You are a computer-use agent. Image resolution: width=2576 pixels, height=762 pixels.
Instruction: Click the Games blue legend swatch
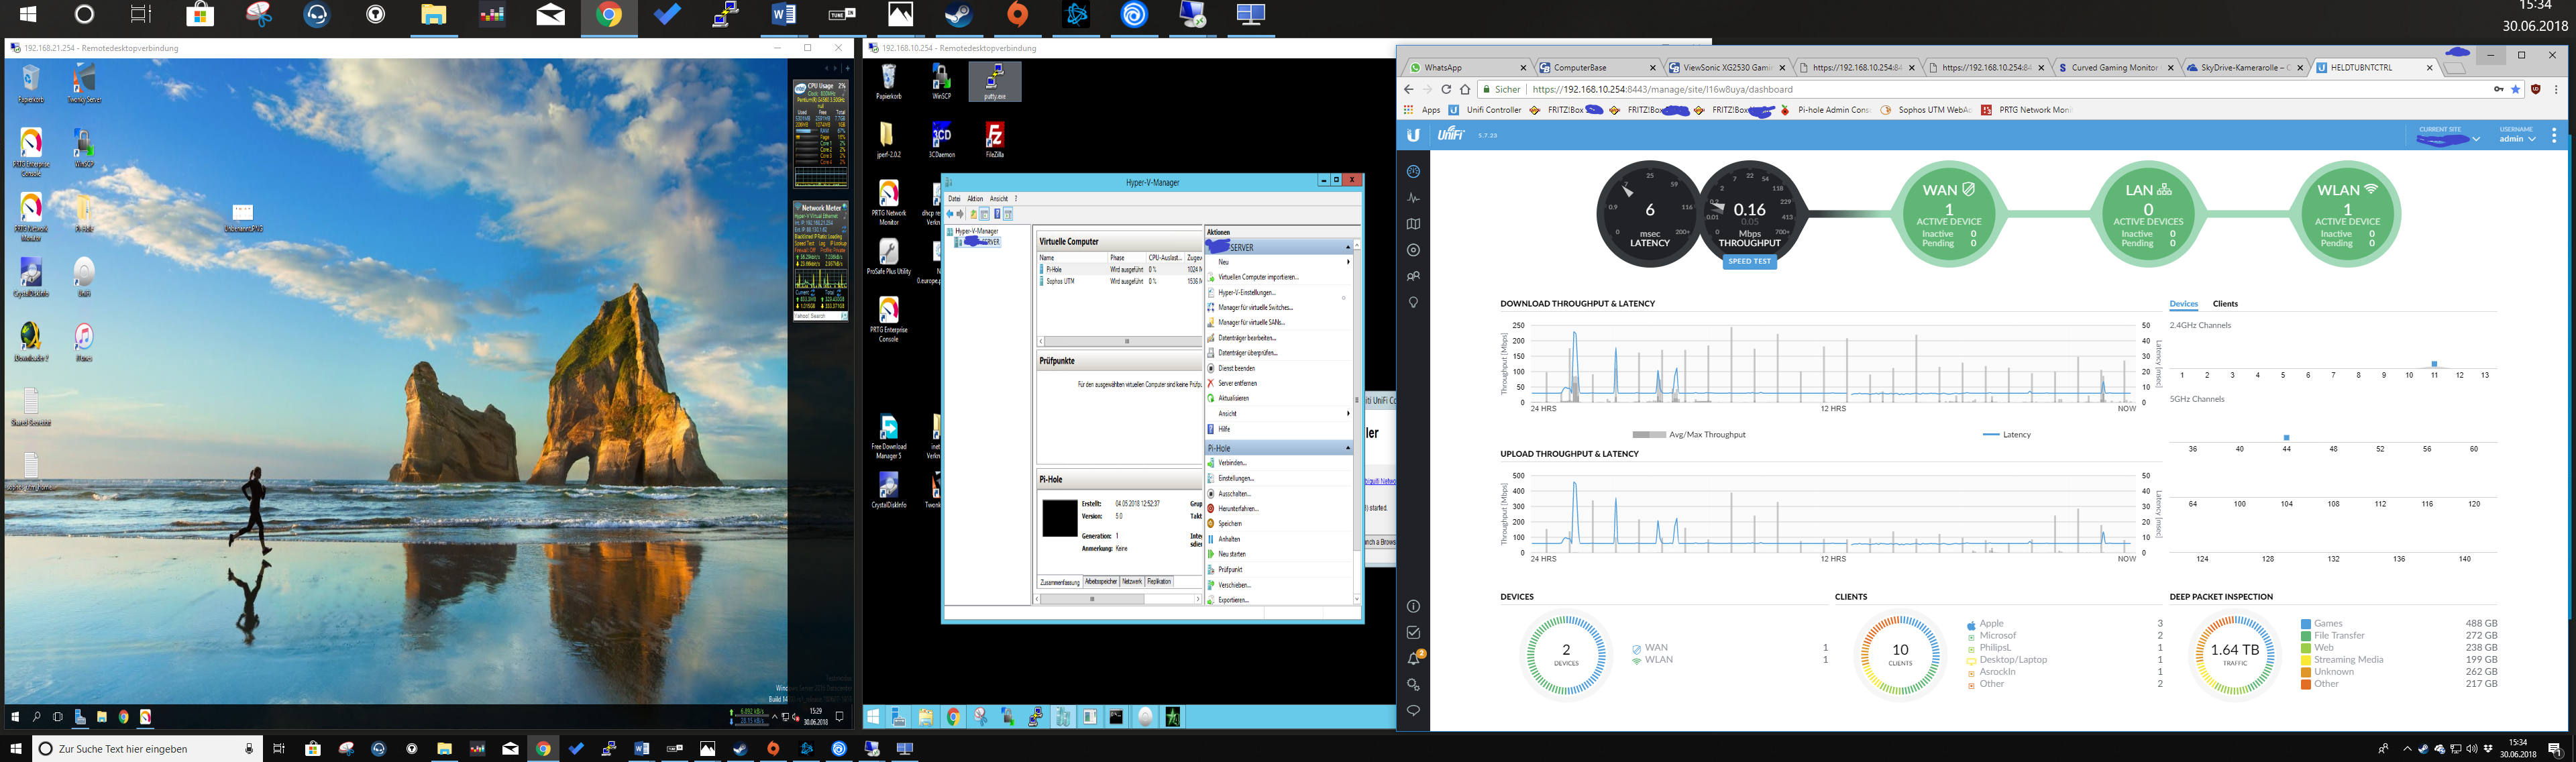[2306, 624]
